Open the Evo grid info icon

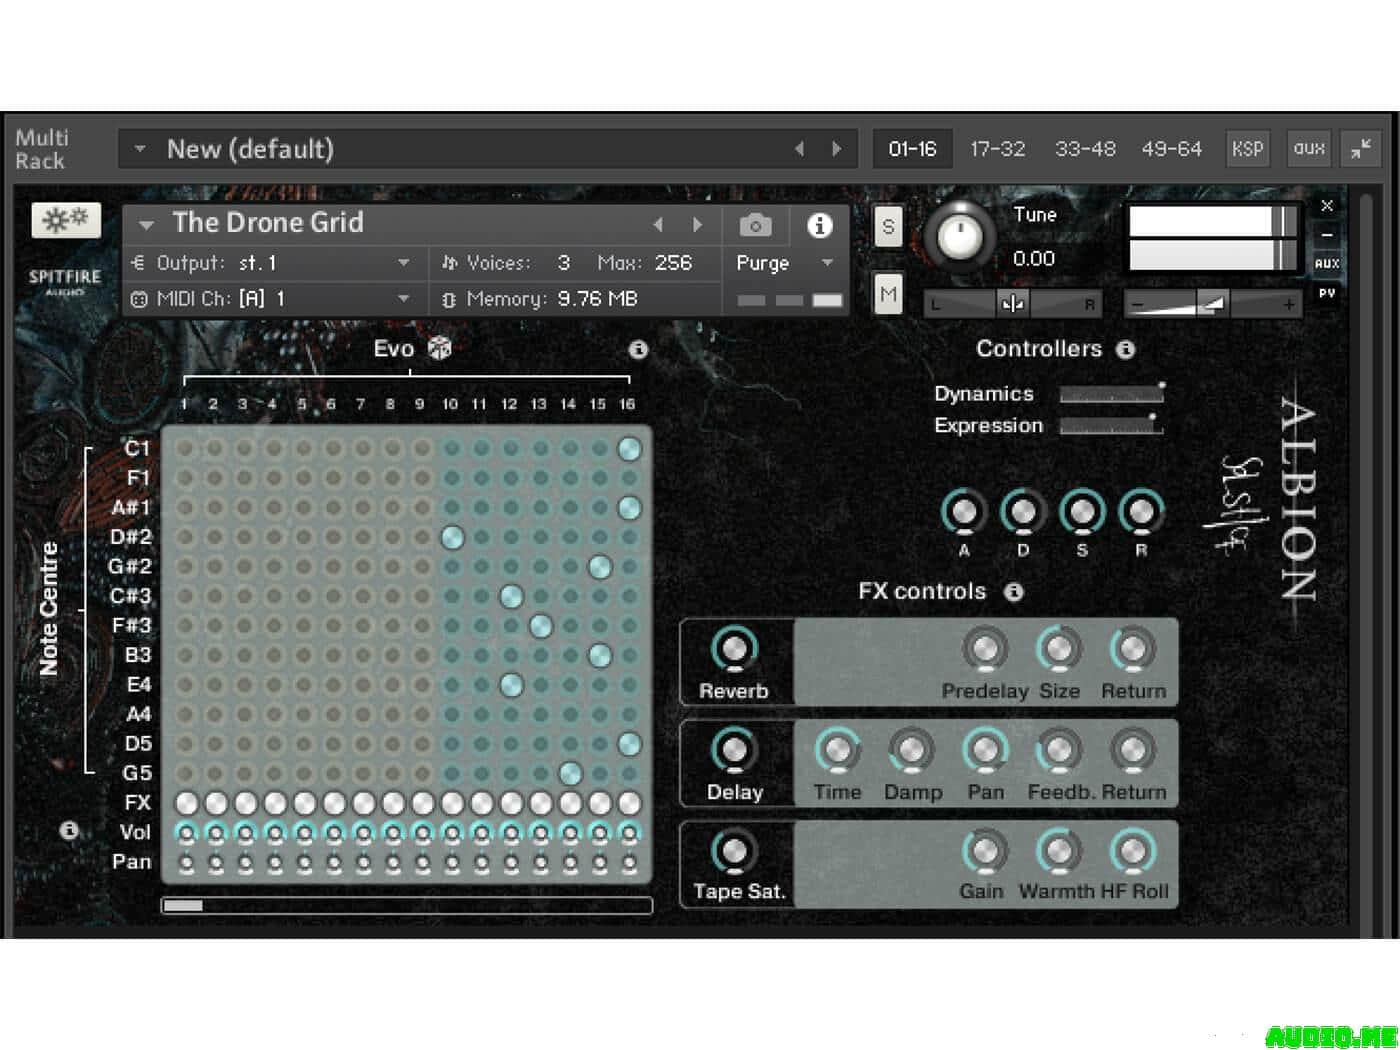(638, 349)
